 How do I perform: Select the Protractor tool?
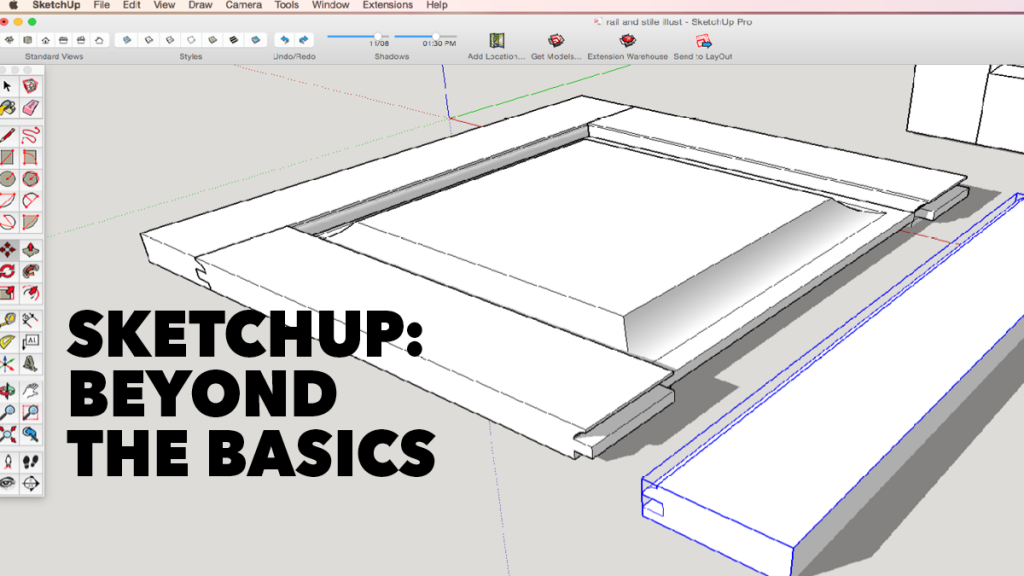tap(8, 342)
